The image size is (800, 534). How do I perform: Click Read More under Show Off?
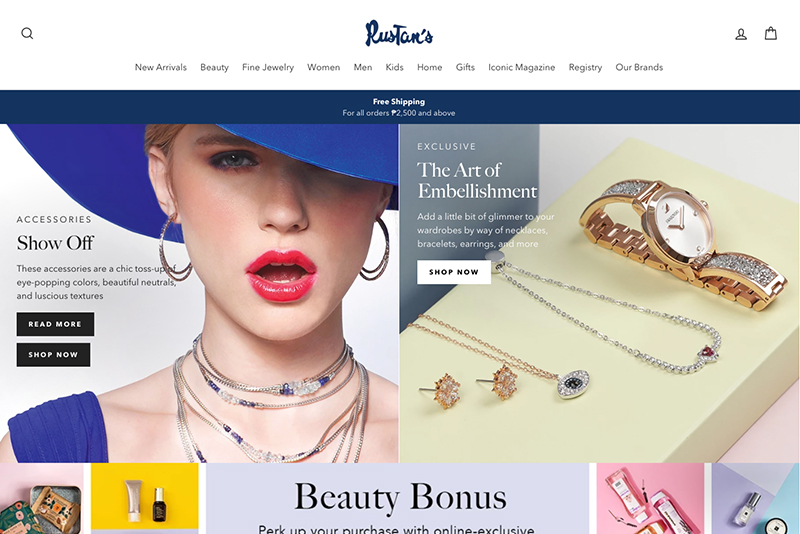coord(55,324)
